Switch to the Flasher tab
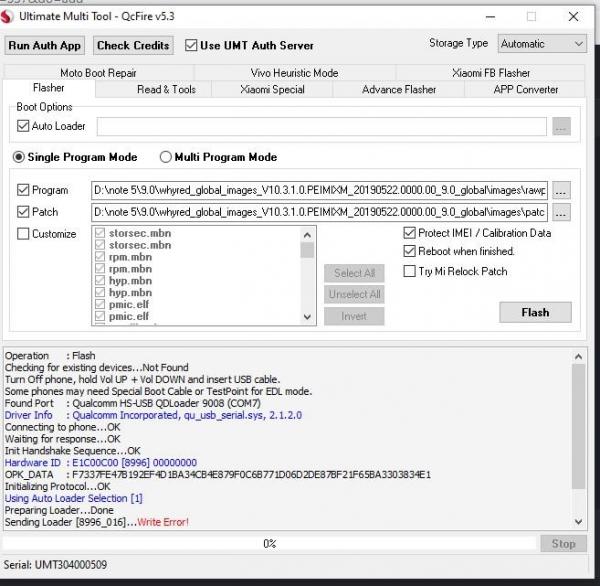 (x=49, y=88)
